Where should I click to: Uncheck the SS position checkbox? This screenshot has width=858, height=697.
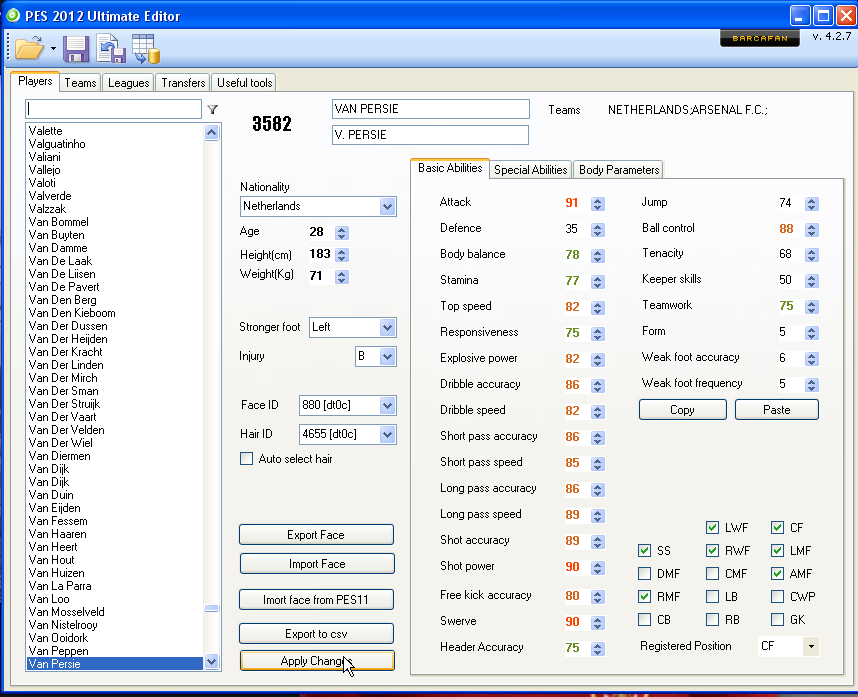[x=645, y=550]
